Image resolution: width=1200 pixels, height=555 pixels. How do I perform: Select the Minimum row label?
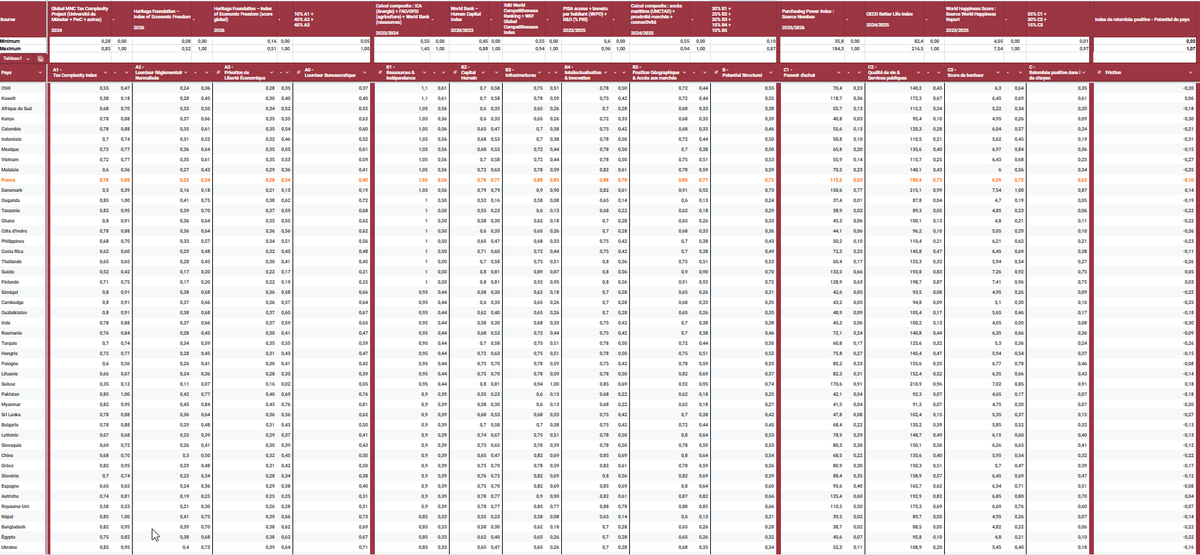point(23,40)
